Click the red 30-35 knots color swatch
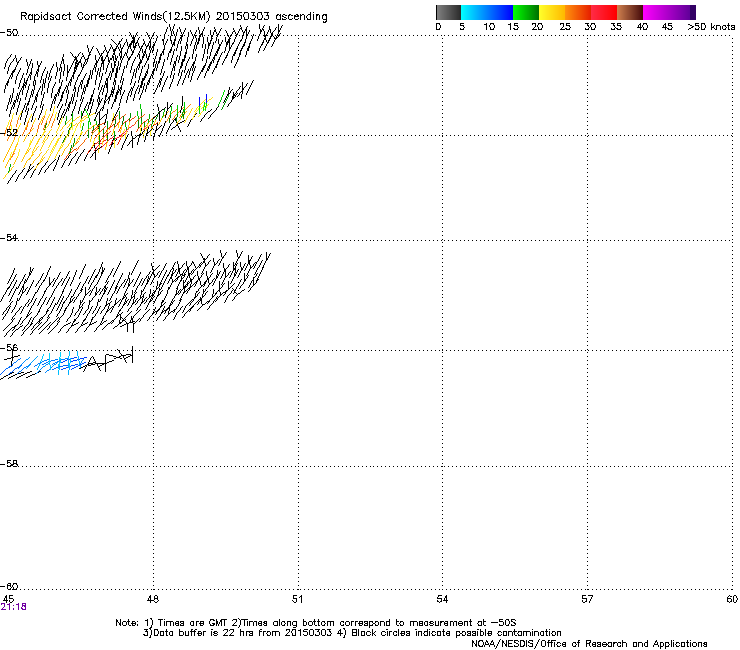This screenshot has width=740, height=650. pyautogui.click(x=604, y=12)
